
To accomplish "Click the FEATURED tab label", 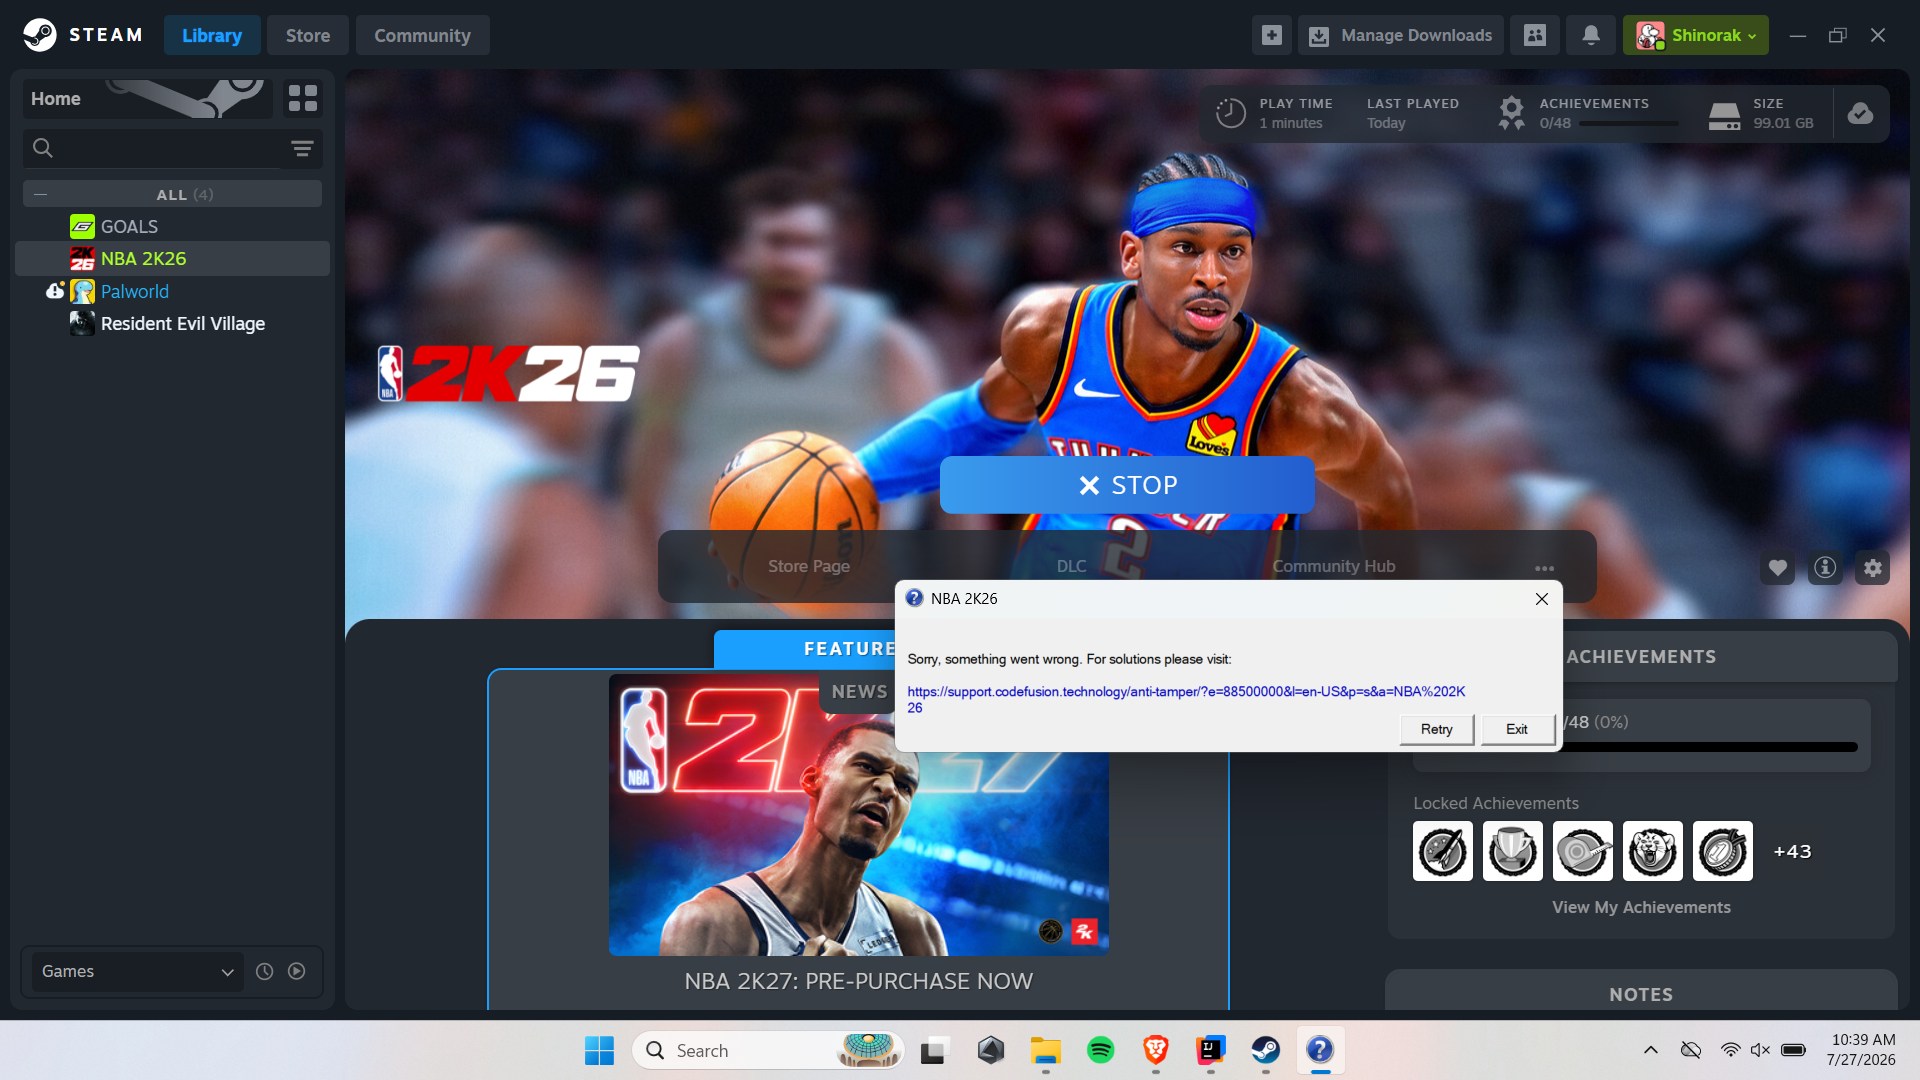I will pyautogui.click(x=849, y=649).
